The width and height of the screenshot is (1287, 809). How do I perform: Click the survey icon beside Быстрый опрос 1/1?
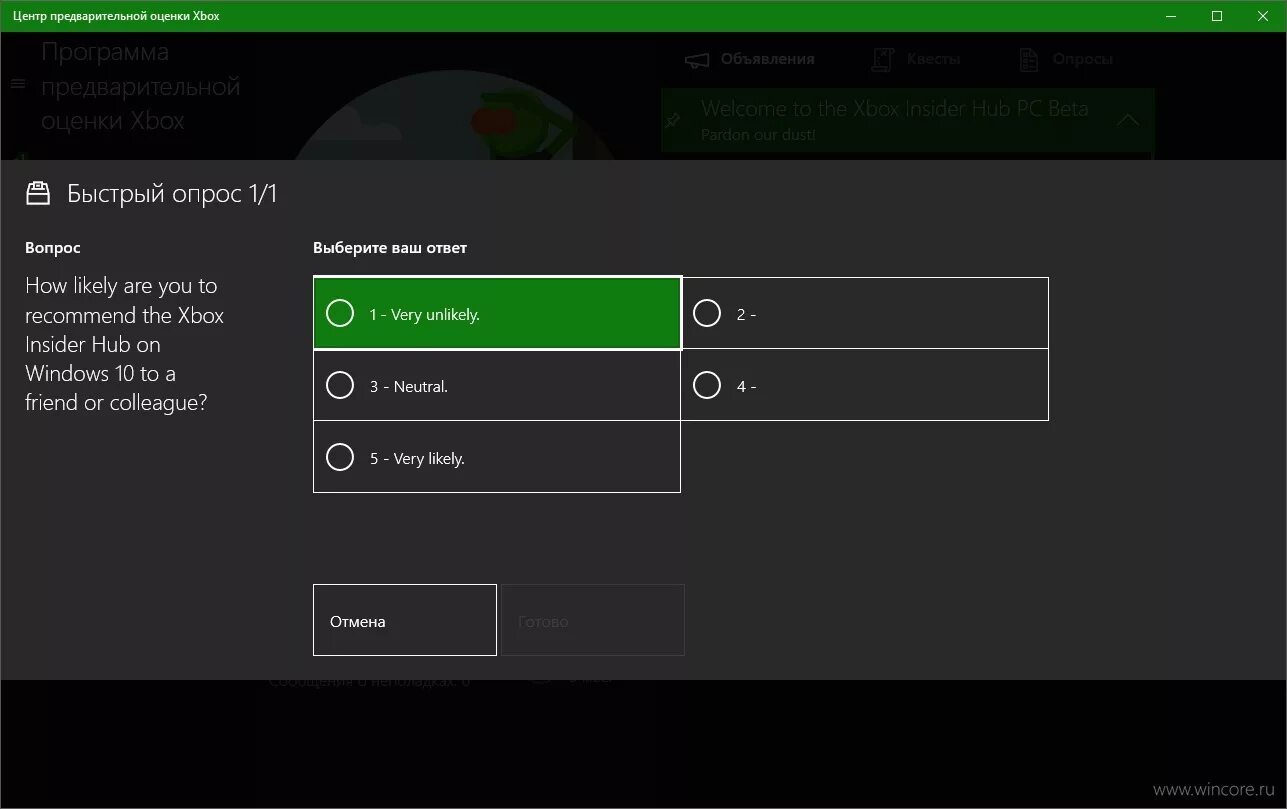(x=38, y=192)
